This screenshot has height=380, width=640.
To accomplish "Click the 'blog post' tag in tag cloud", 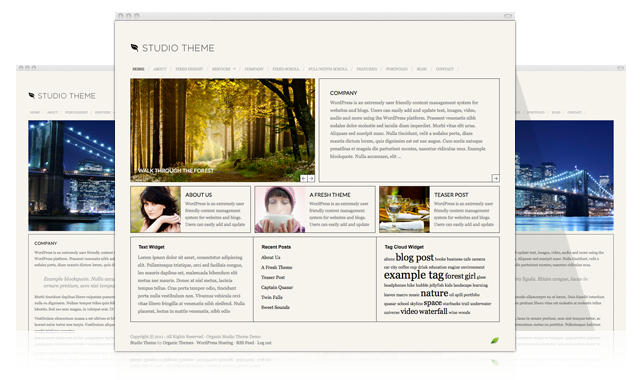I will [414, 258].
